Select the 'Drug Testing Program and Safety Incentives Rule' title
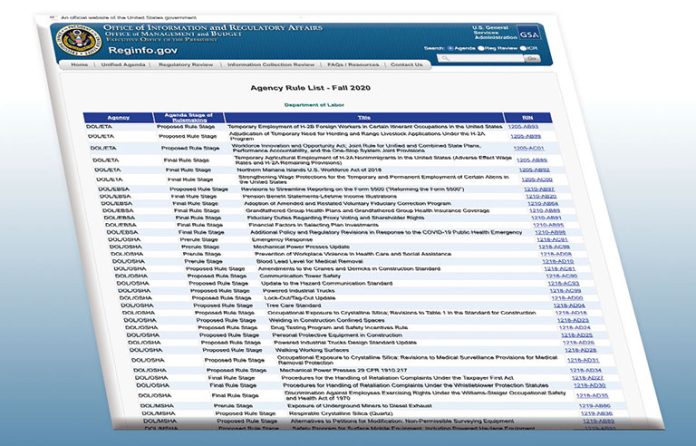696x446 pixels. point(339,328)
